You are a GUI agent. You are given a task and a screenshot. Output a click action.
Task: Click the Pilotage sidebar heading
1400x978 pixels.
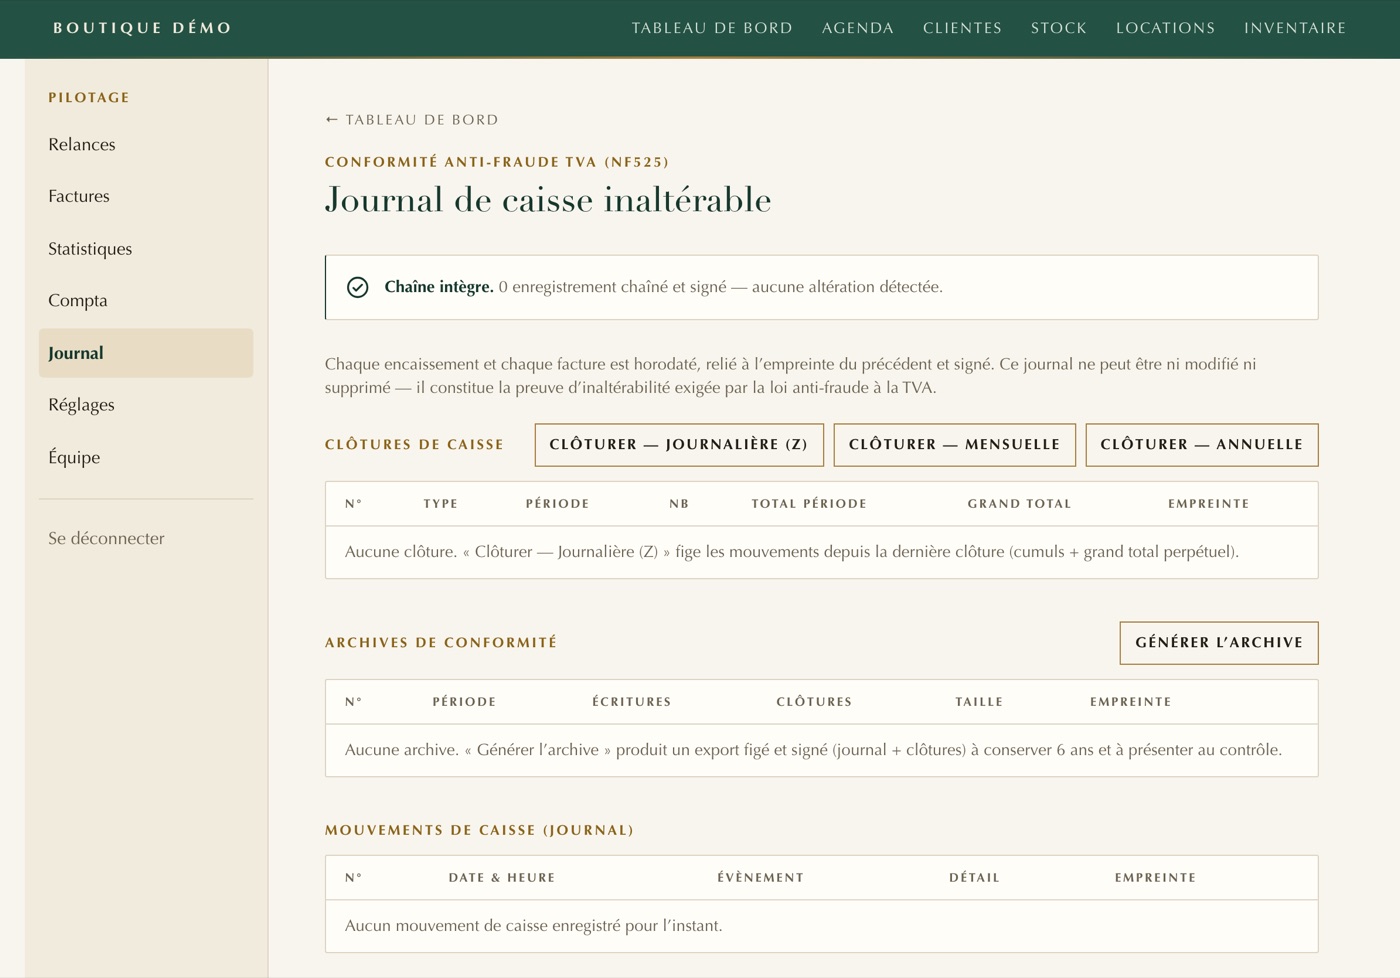[89, 98]
